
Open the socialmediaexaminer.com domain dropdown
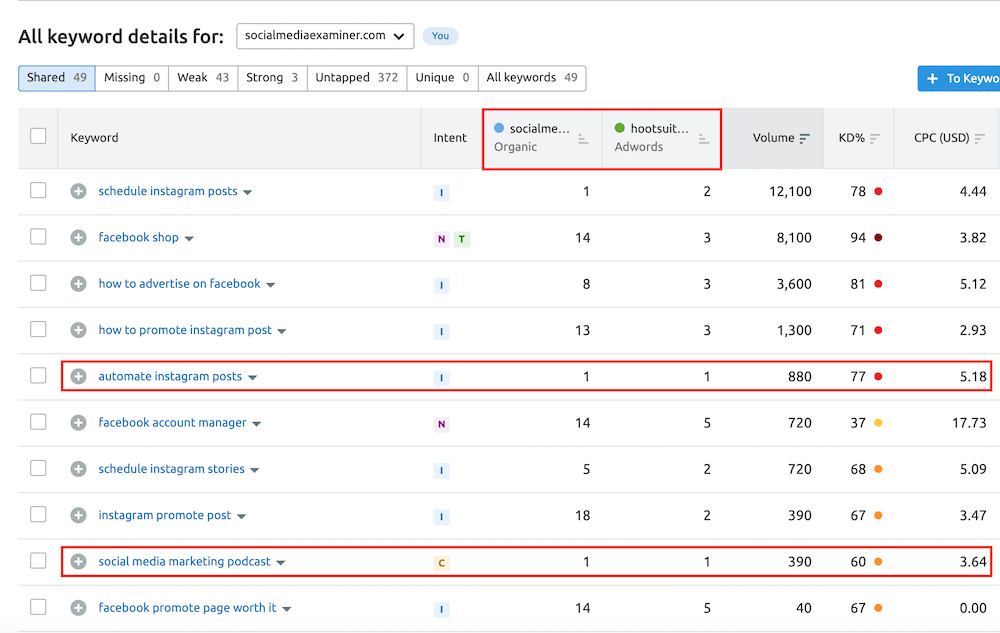click(325, 36)
